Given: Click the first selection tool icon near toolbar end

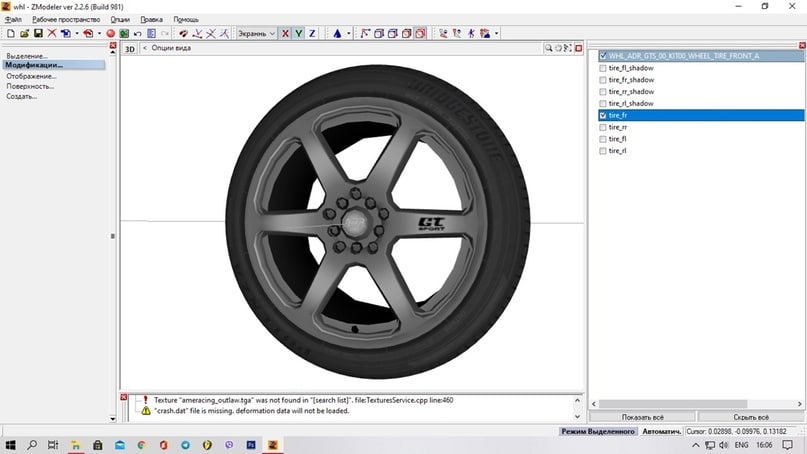Looking at the screenshot, I should pyautogui.click(x=443, y=33).
